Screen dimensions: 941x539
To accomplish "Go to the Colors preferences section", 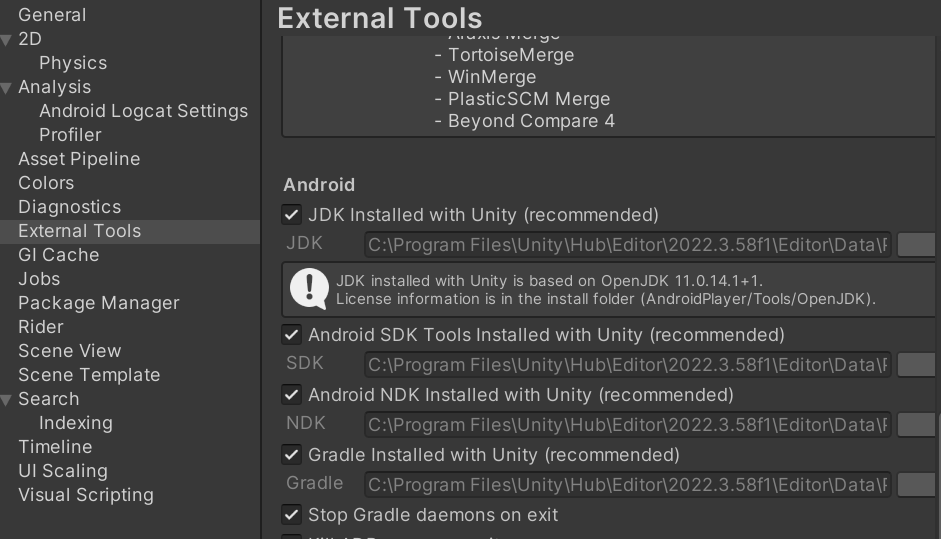I will [46, 183].
